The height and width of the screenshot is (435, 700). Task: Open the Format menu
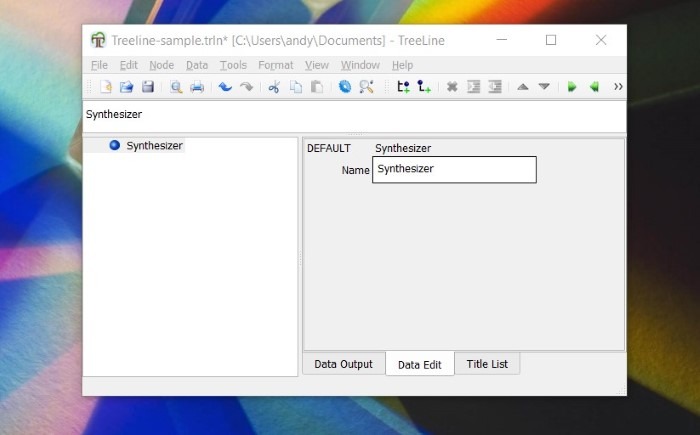tap(275, 65)
